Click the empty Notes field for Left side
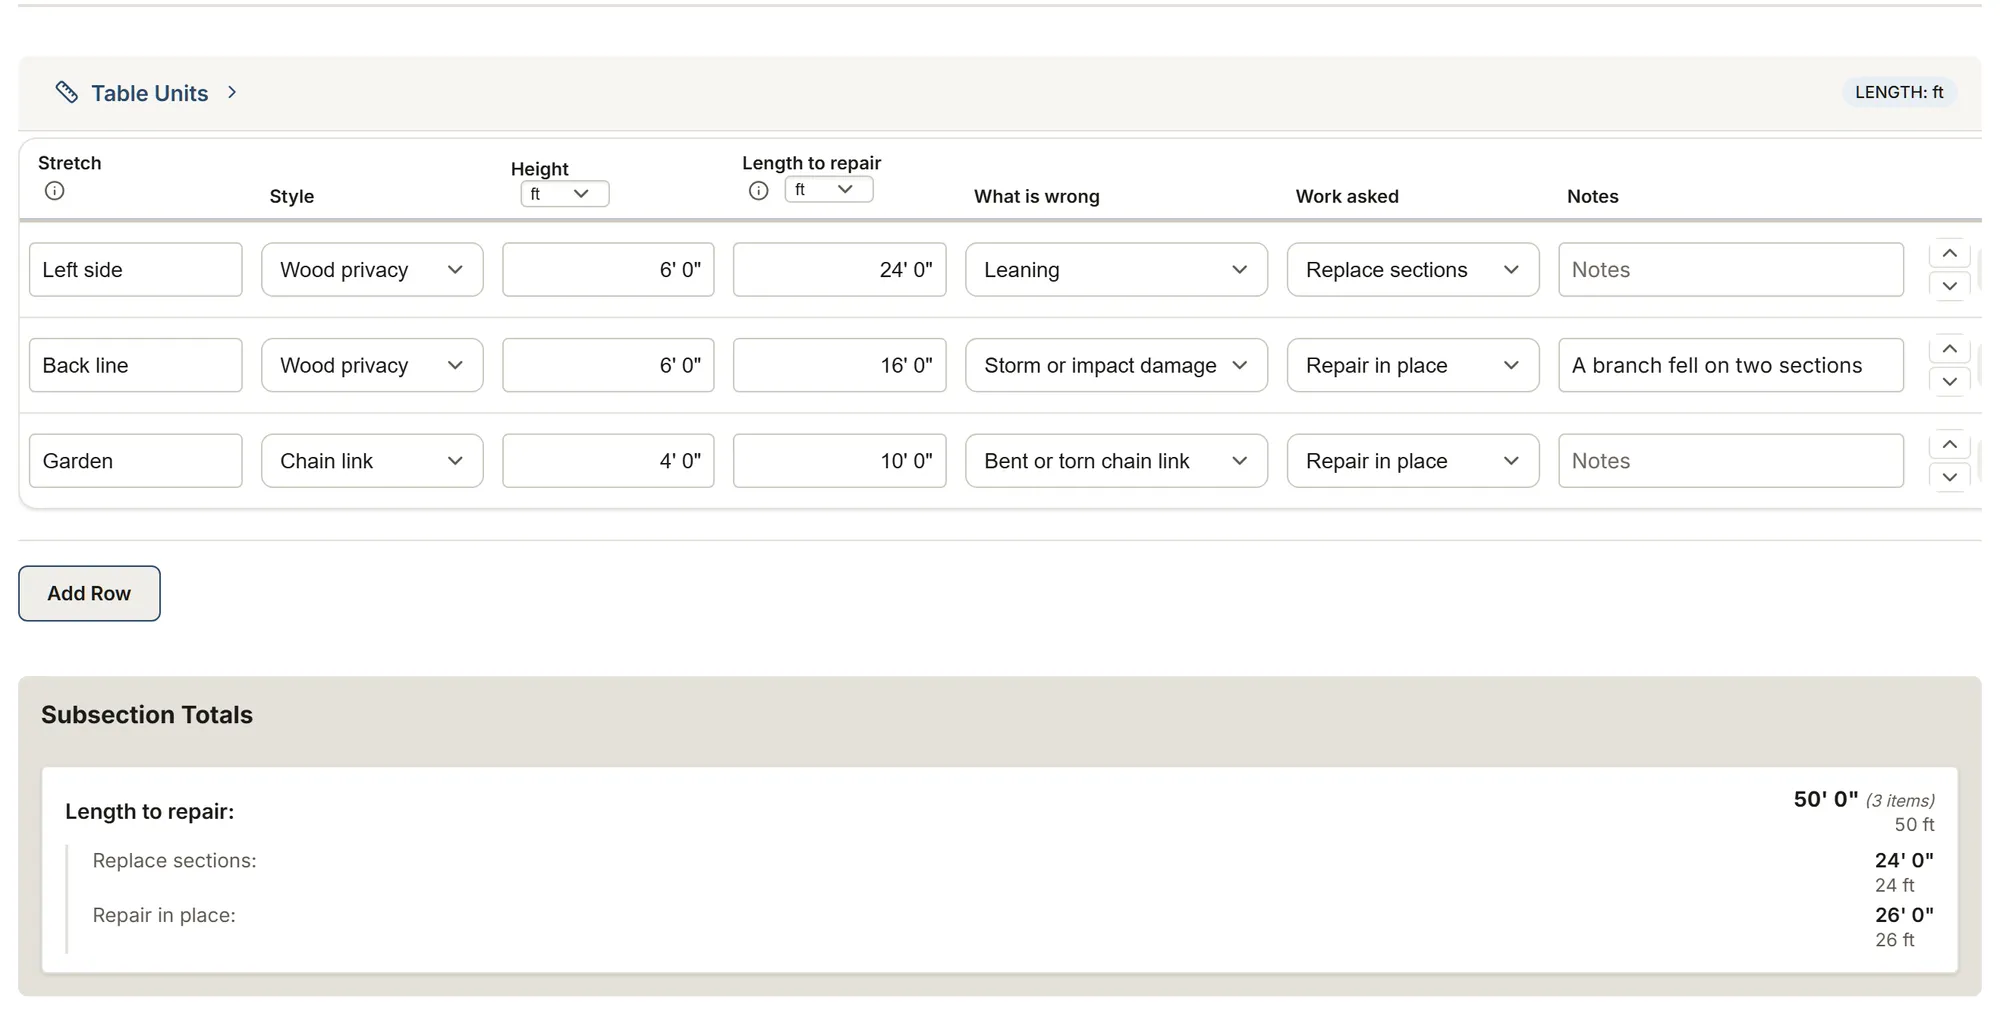Screen dimensions: 2000x1014 coord(1731,270)
